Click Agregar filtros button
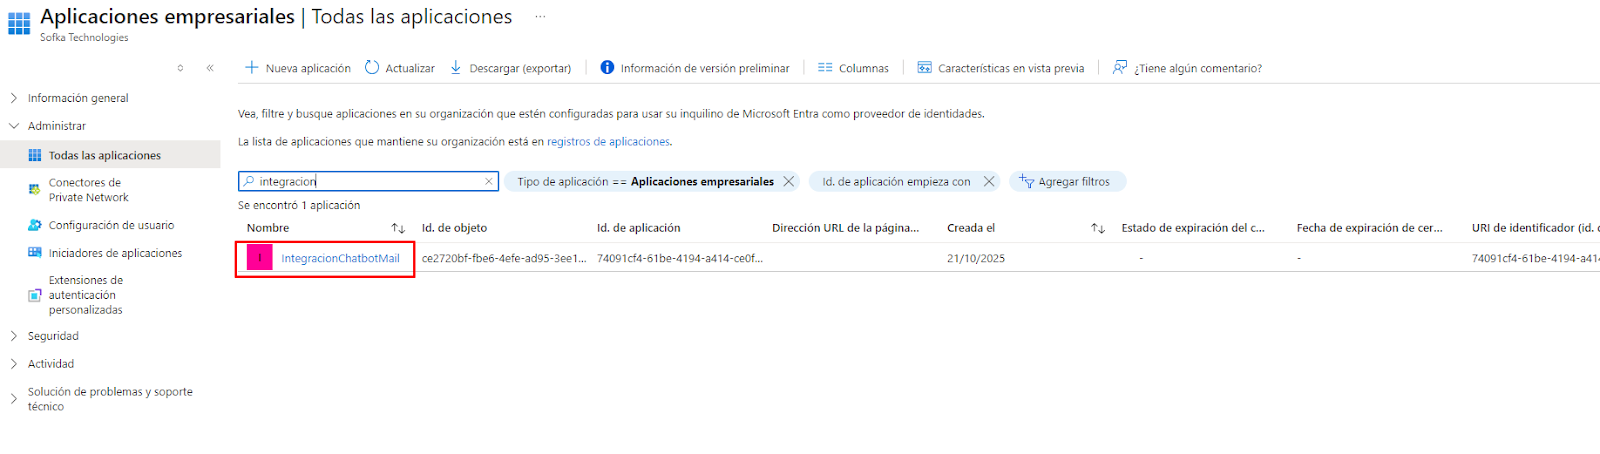The image size is (1600, 454). pyautogui.click(x=1066, y=182)
